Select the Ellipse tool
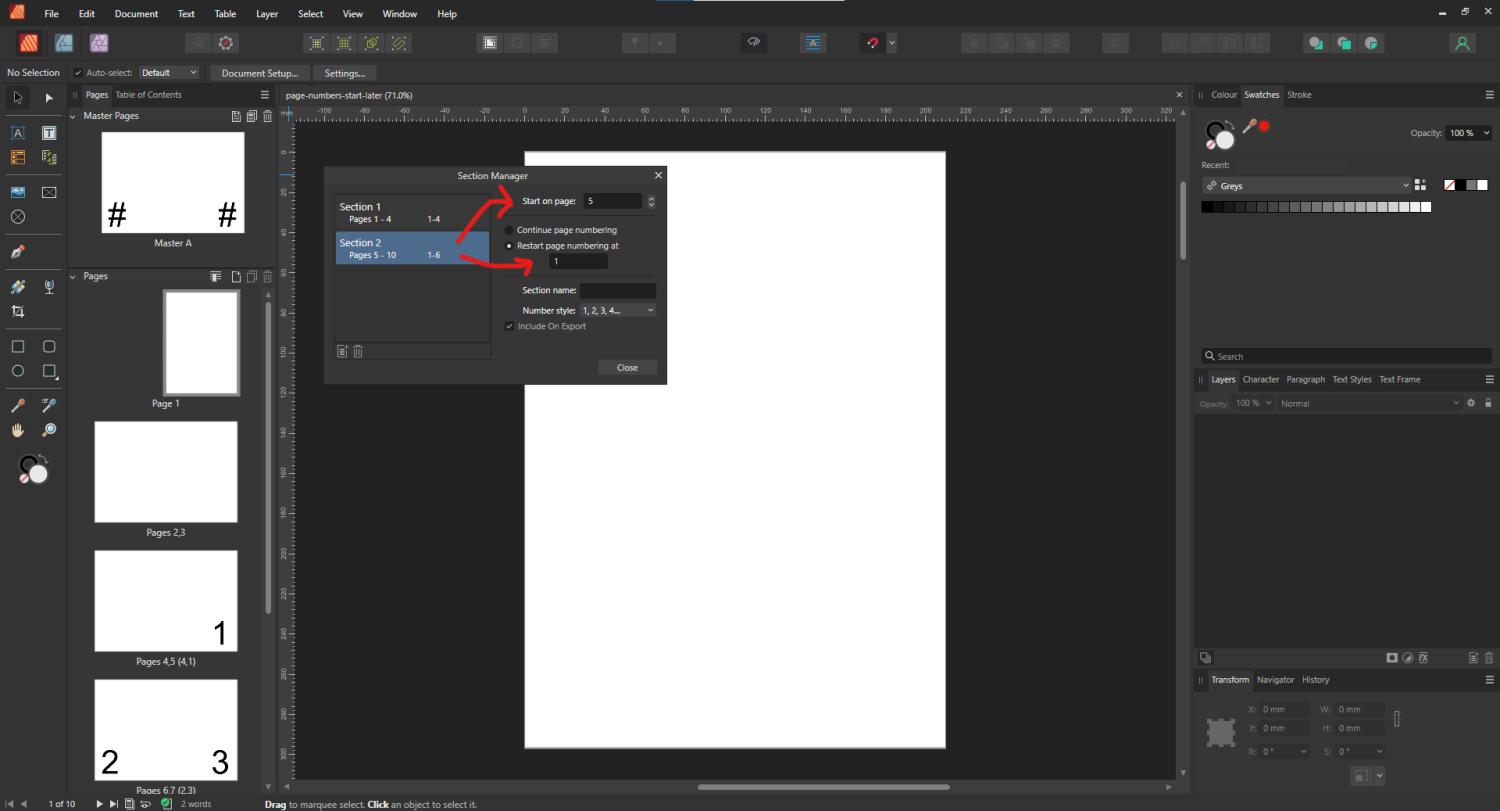The width and height of the screenshot is (1500, 811). click(17, 370)
